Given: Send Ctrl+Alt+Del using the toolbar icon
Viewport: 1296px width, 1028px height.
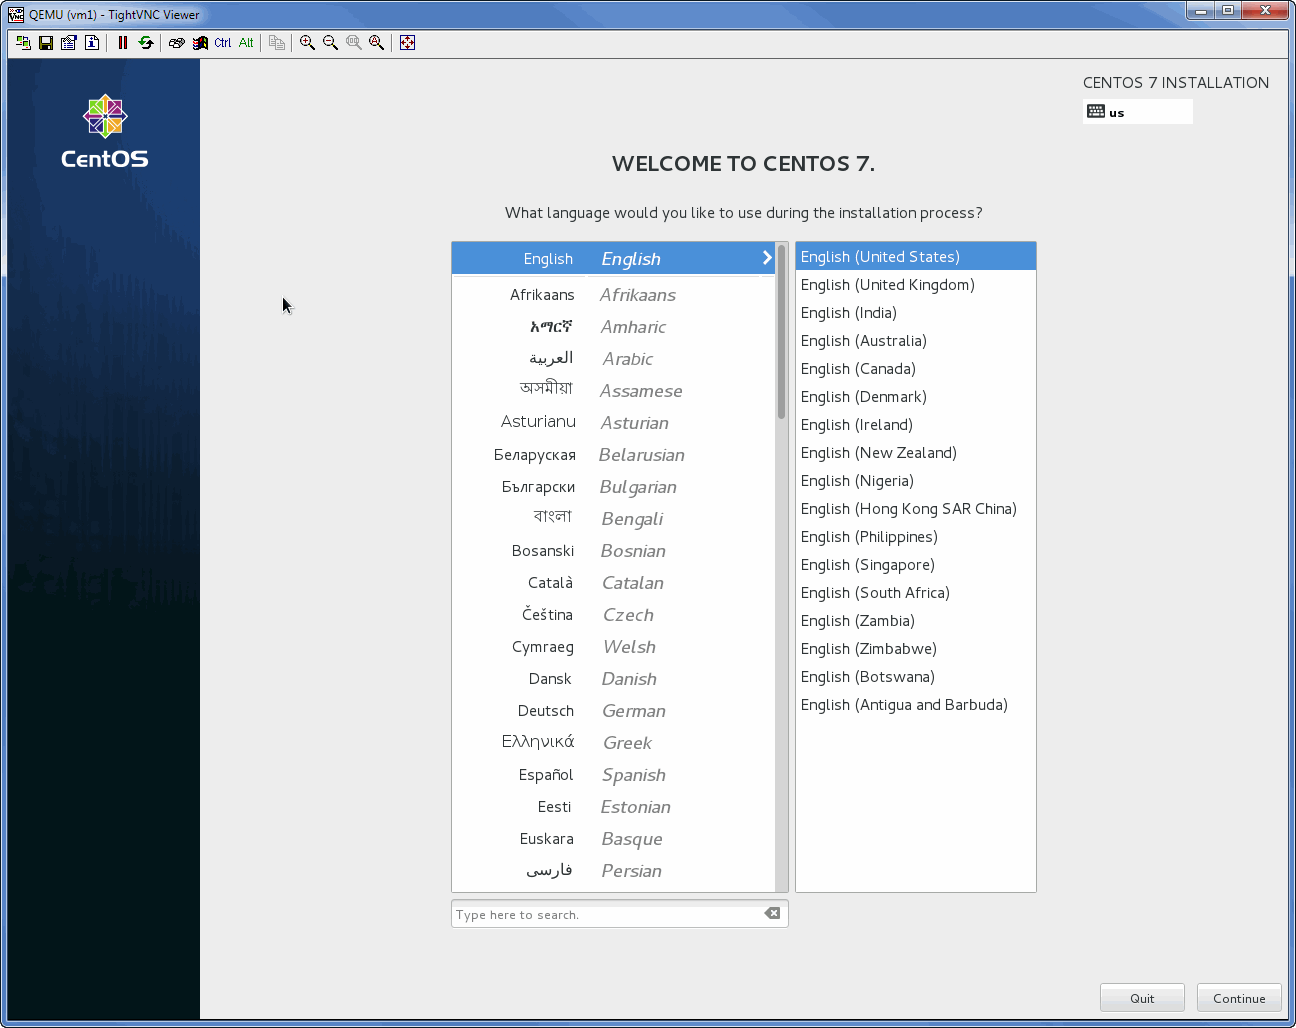Looking at the screenshot, I should (177, 43).
